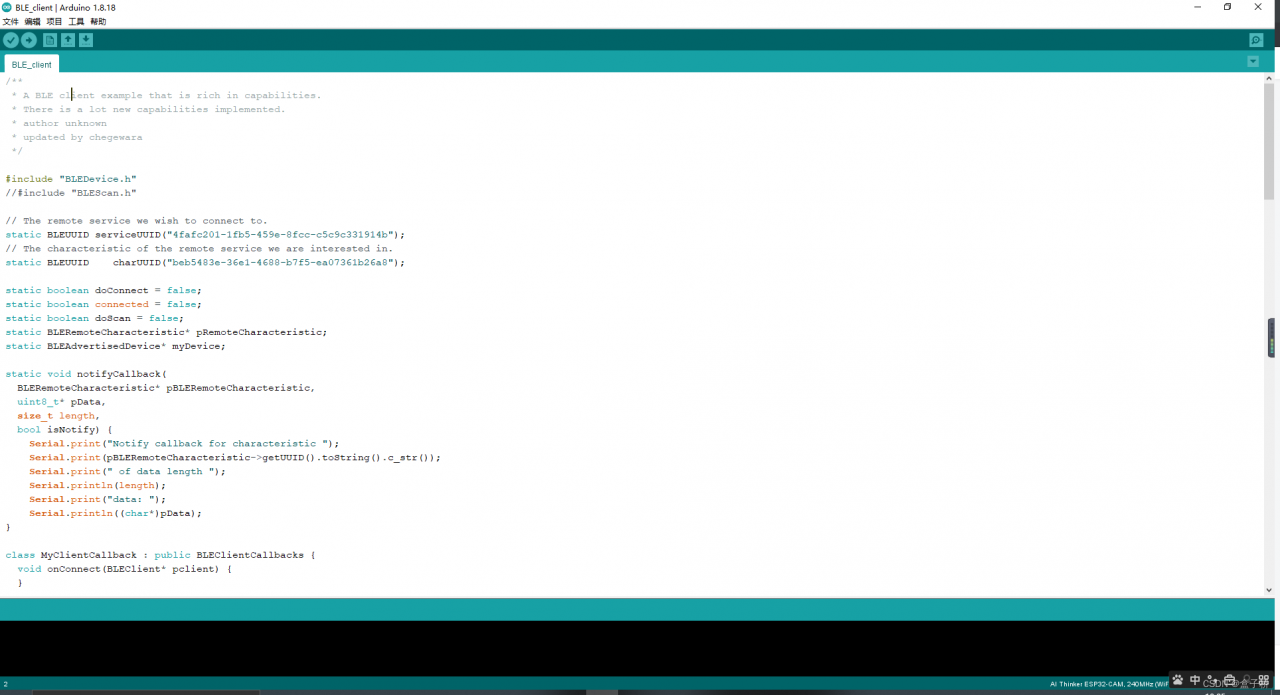Image resolution: width=1280 pixels, height=695 pixels.
Task: Click the bool isNotify) { line
Action: [65, 430]
